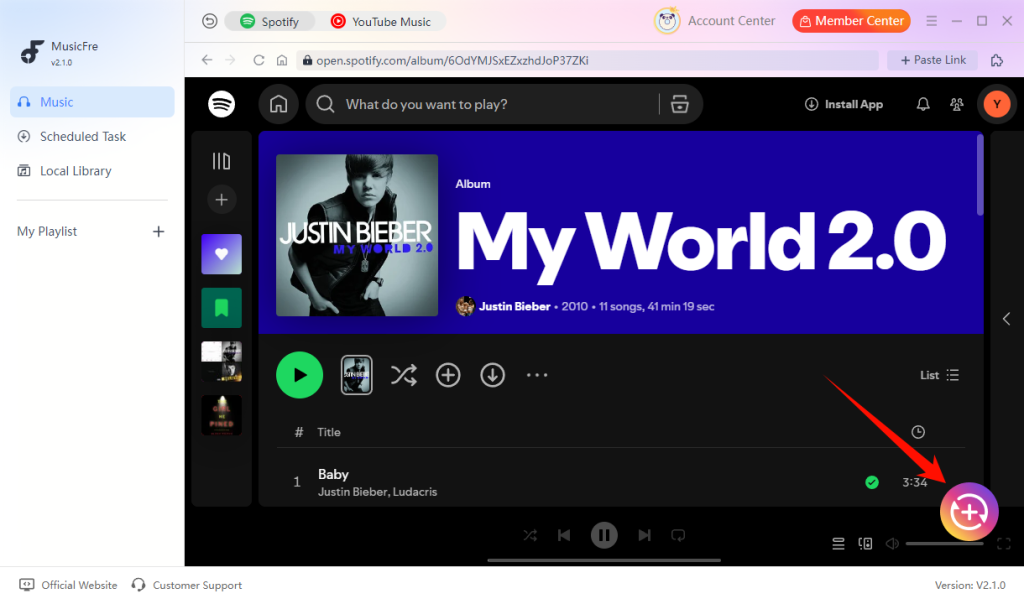
Task: Open the collage playlist thumbnail in library
Action: (221, 361)
